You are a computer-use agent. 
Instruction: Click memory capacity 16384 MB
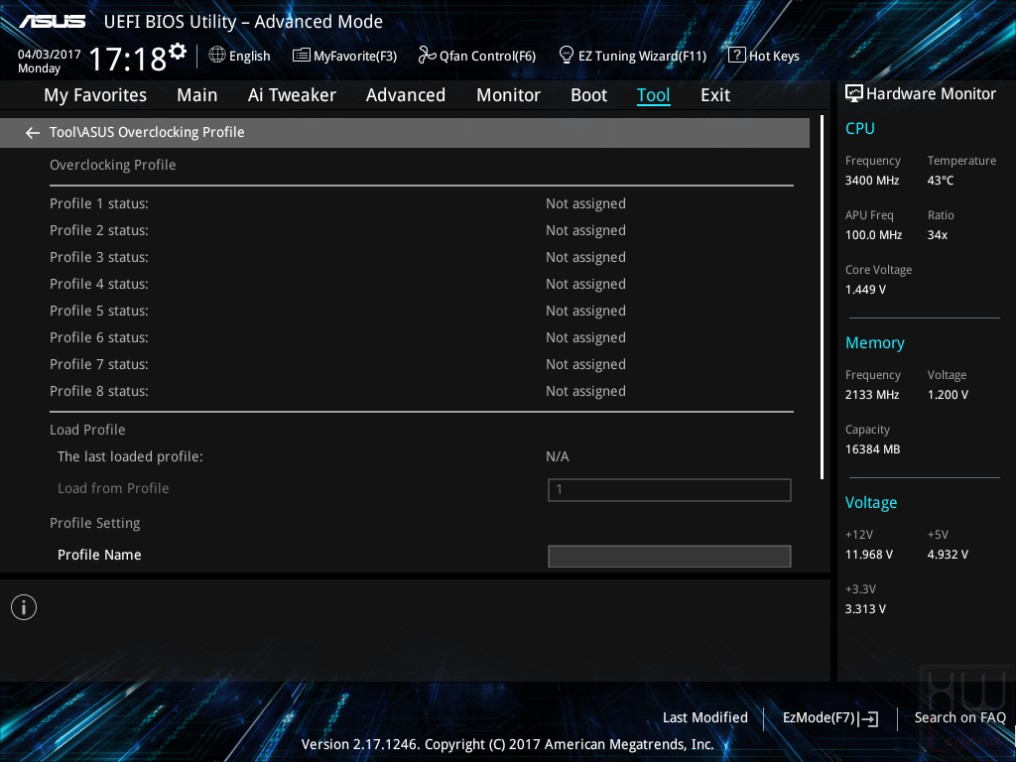click(x=872, y=450)
